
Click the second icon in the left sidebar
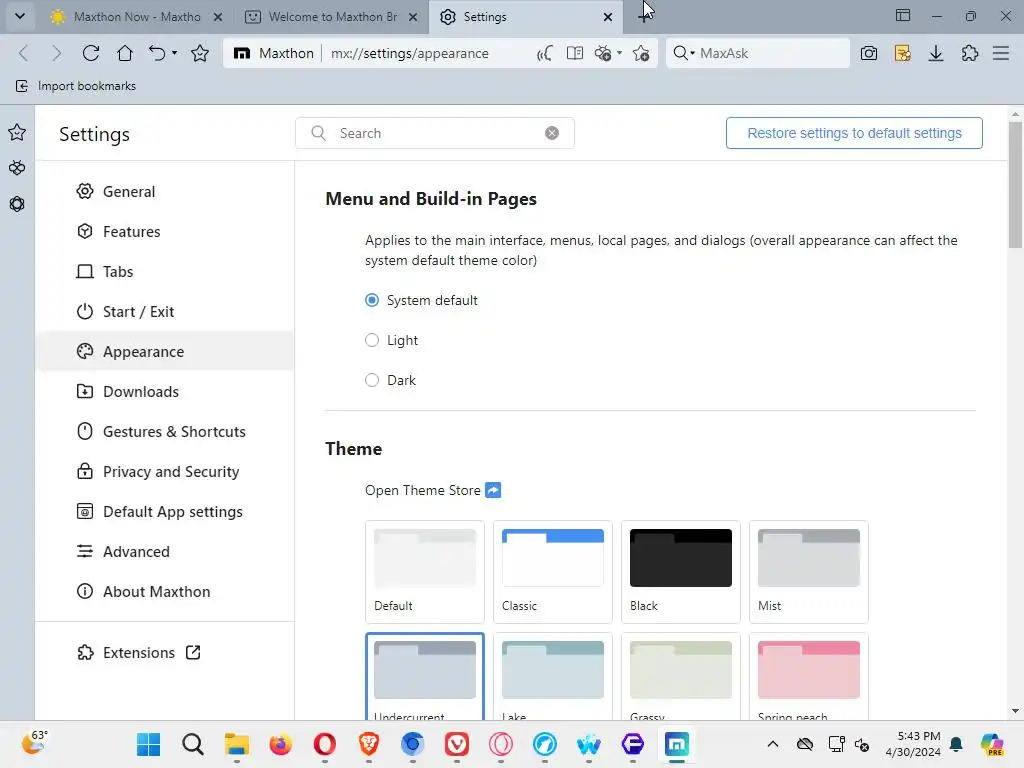[17, 168]
